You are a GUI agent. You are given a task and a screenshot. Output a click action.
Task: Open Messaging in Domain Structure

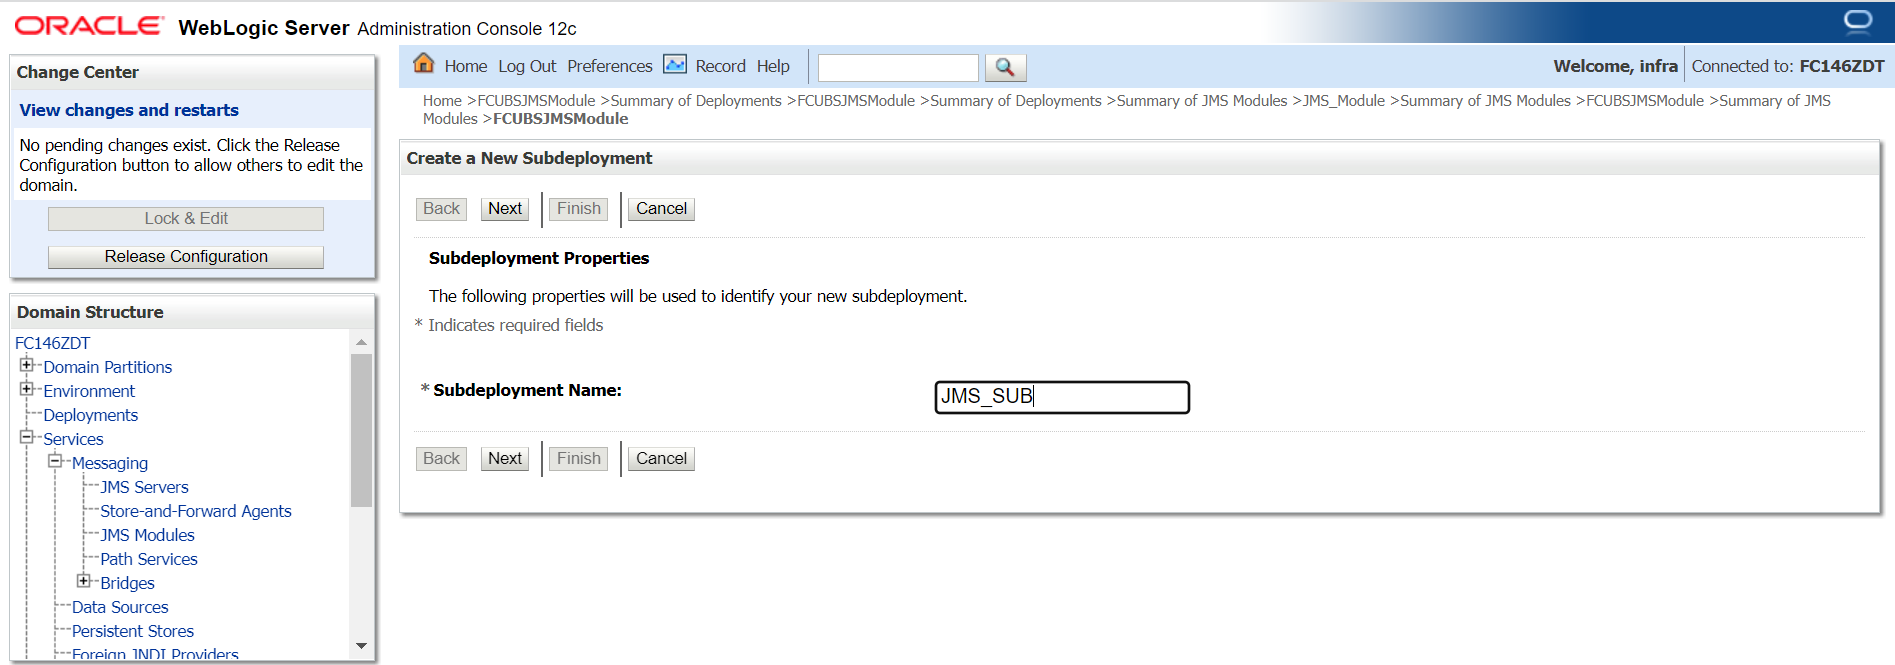click(x=110, y=463)
